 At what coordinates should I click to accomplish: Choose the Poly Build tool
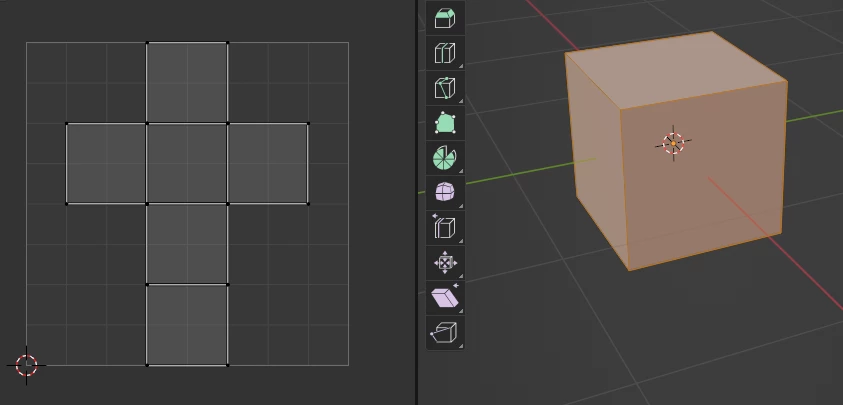445,123
